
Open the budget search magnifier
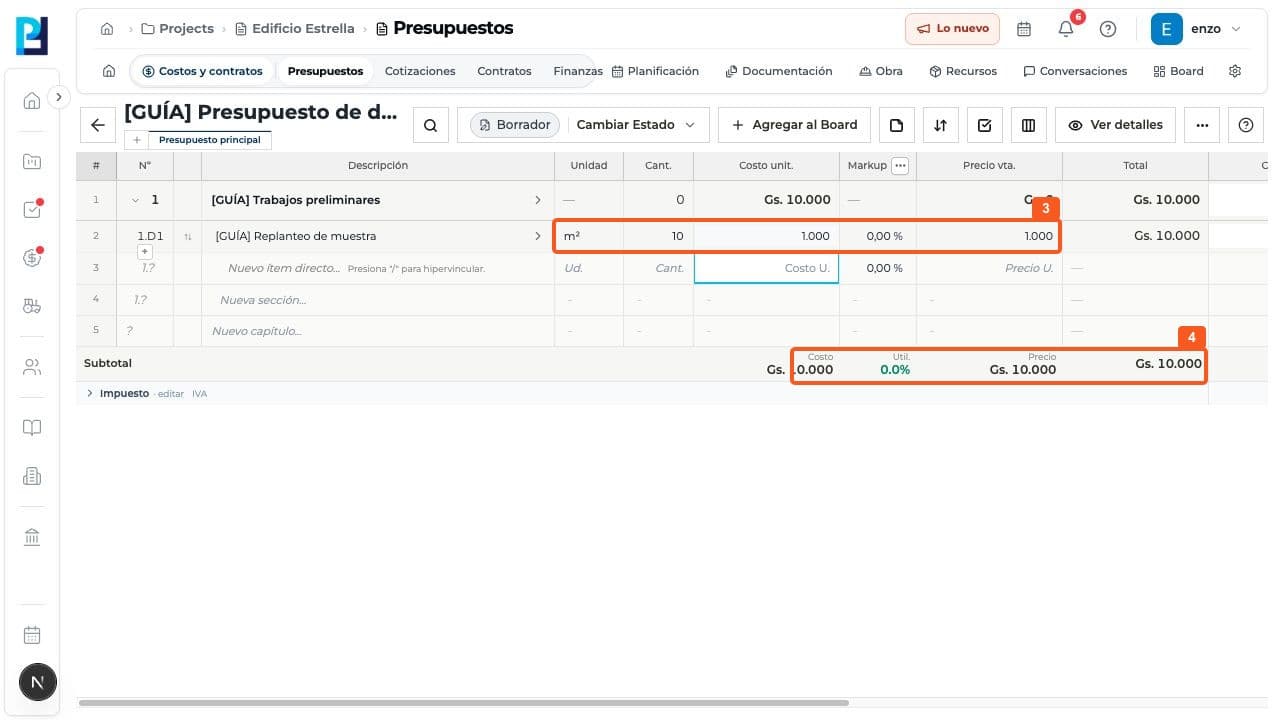(x=430, y=125)
